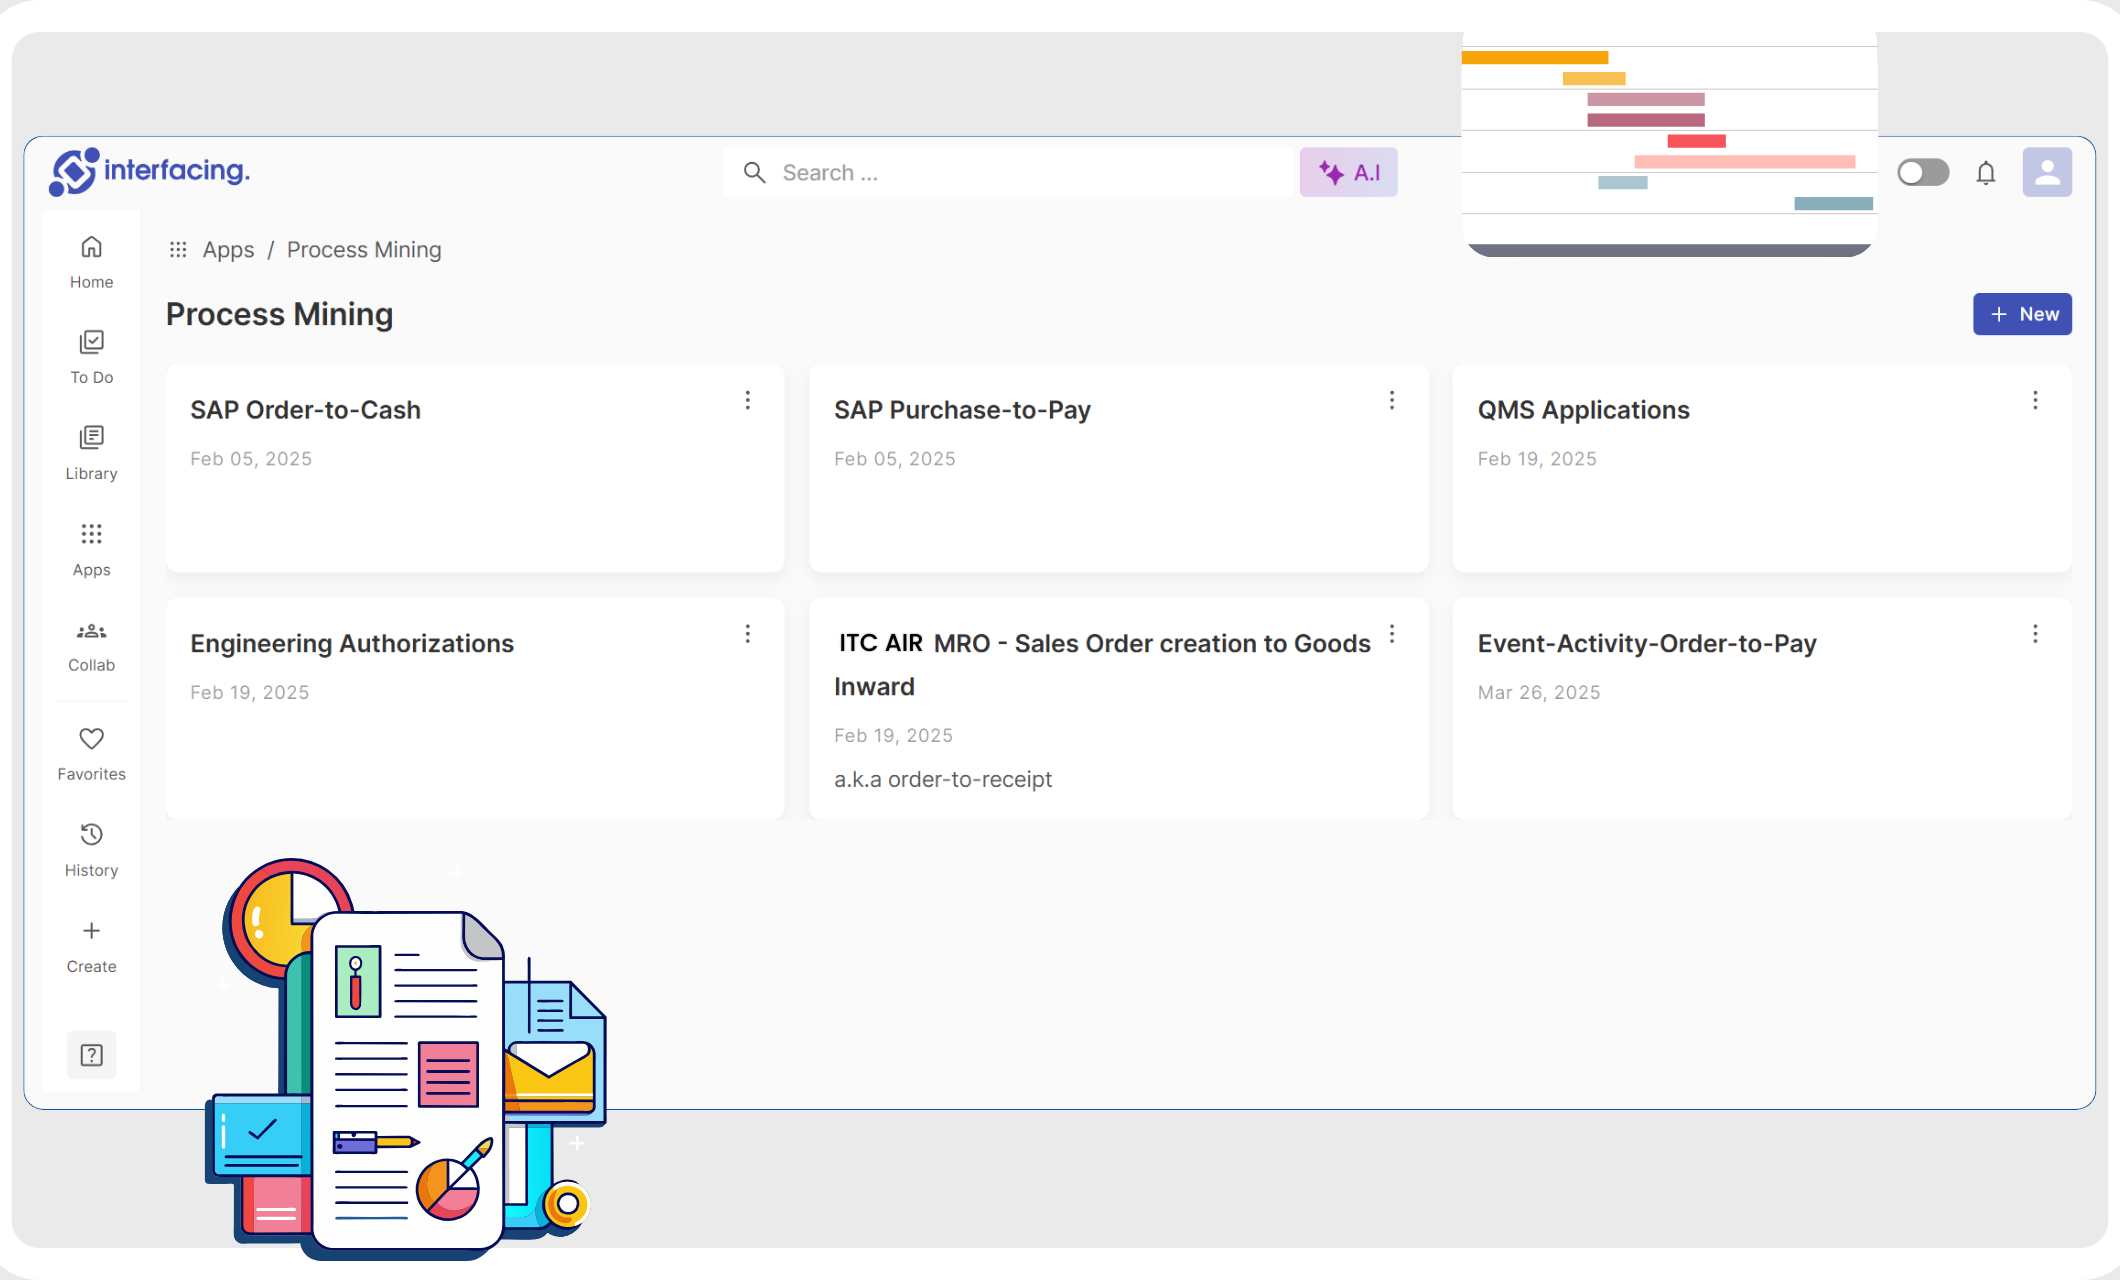Open the Collab section
Viewport: 2120px width, 1280px height.
[91, 646]
